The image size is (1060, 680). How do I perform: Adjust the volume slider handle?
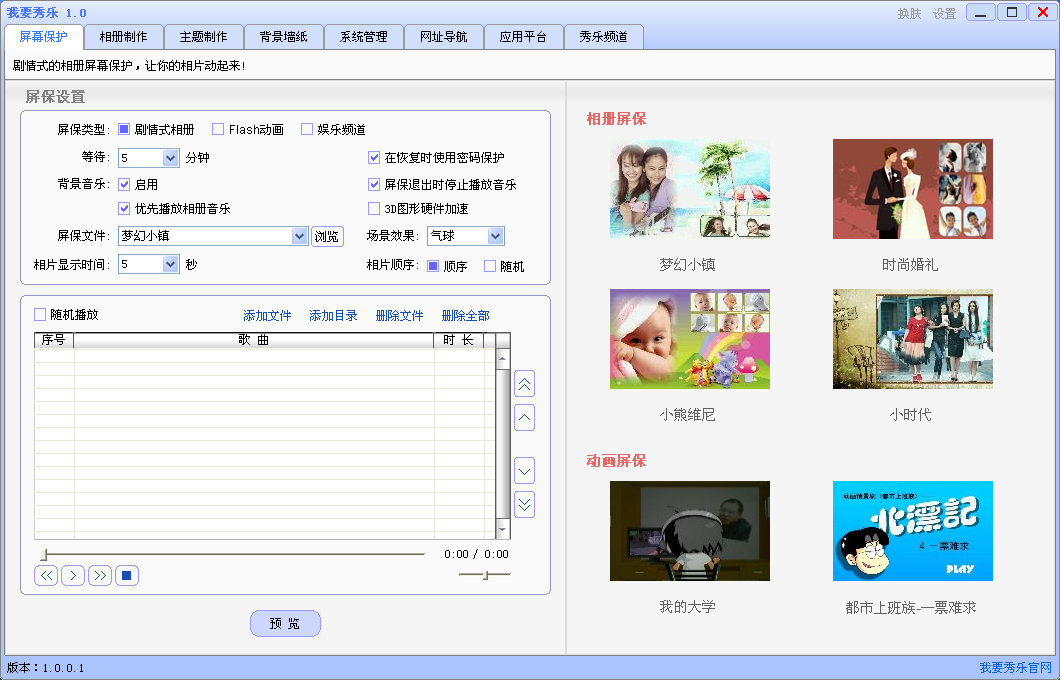[x=485, y=575]
